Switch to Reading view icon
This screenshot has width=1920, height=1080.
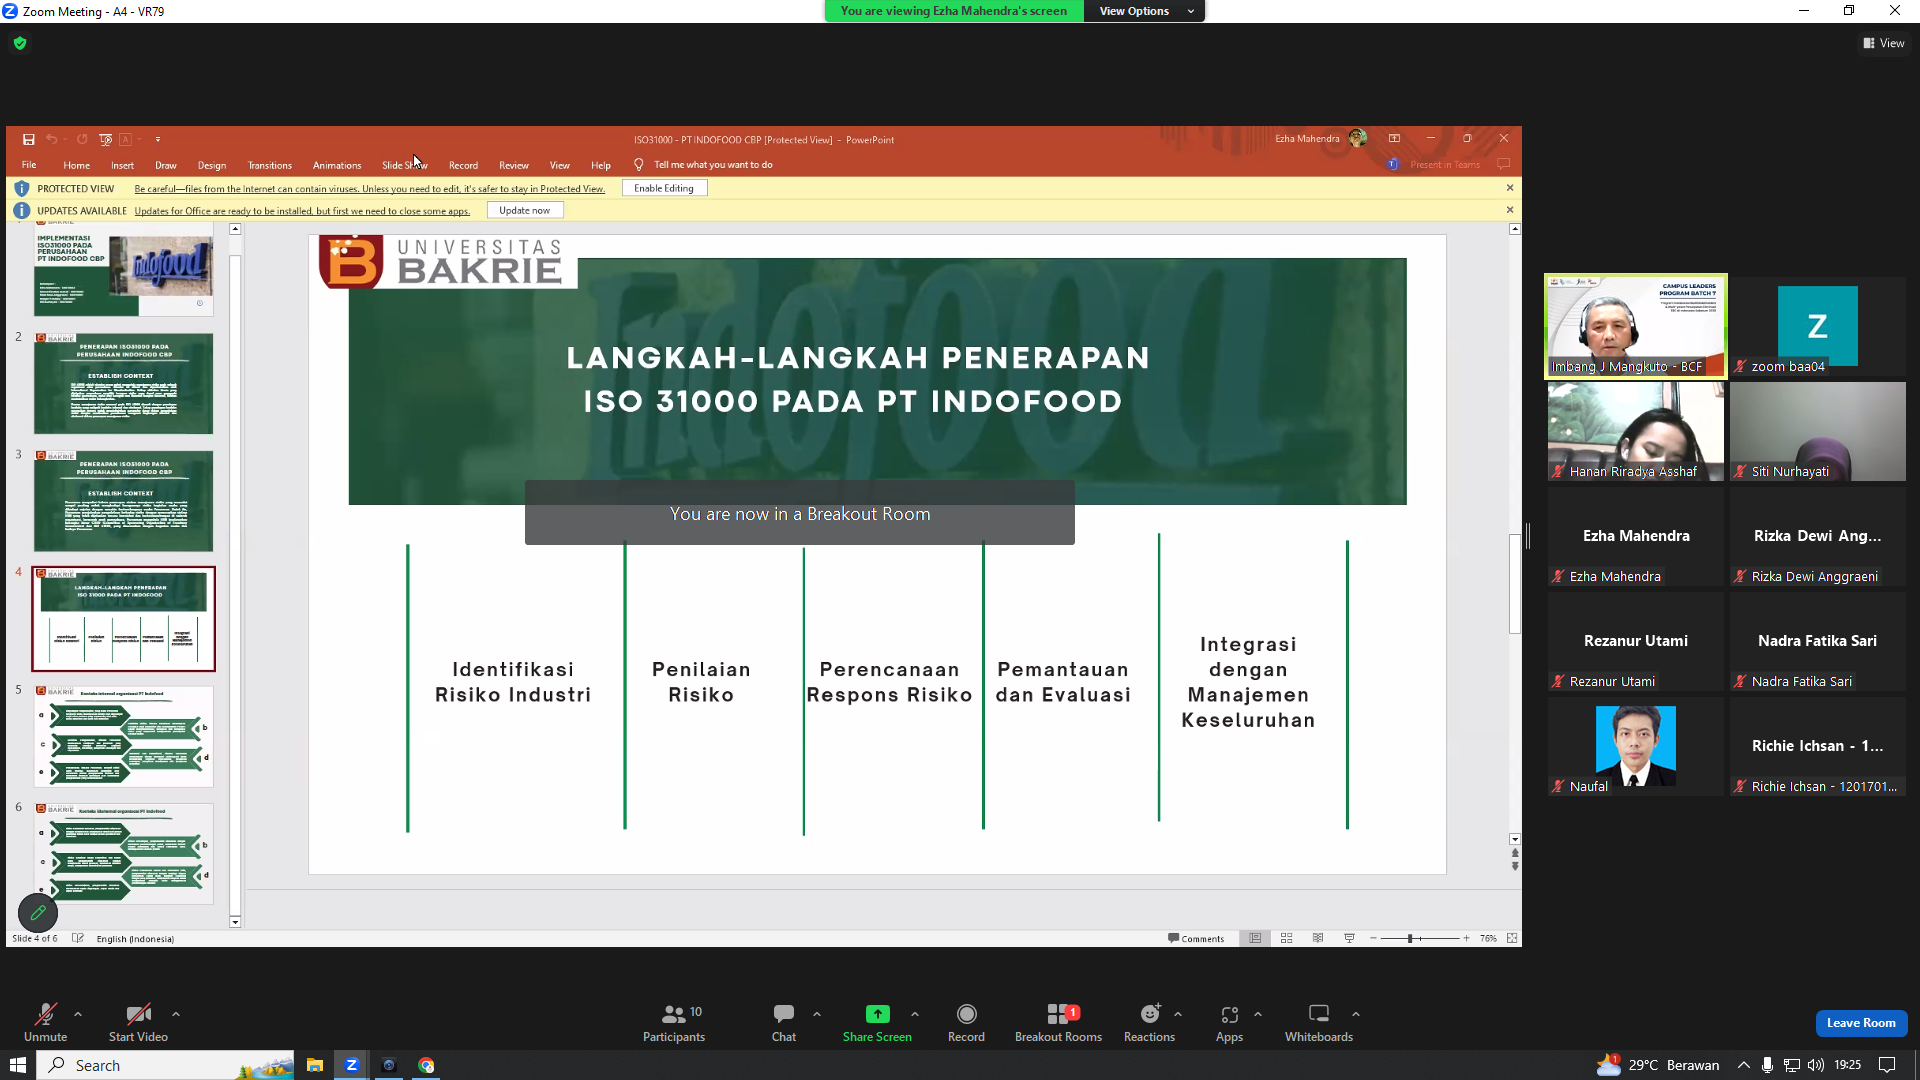coord(1318,938)
